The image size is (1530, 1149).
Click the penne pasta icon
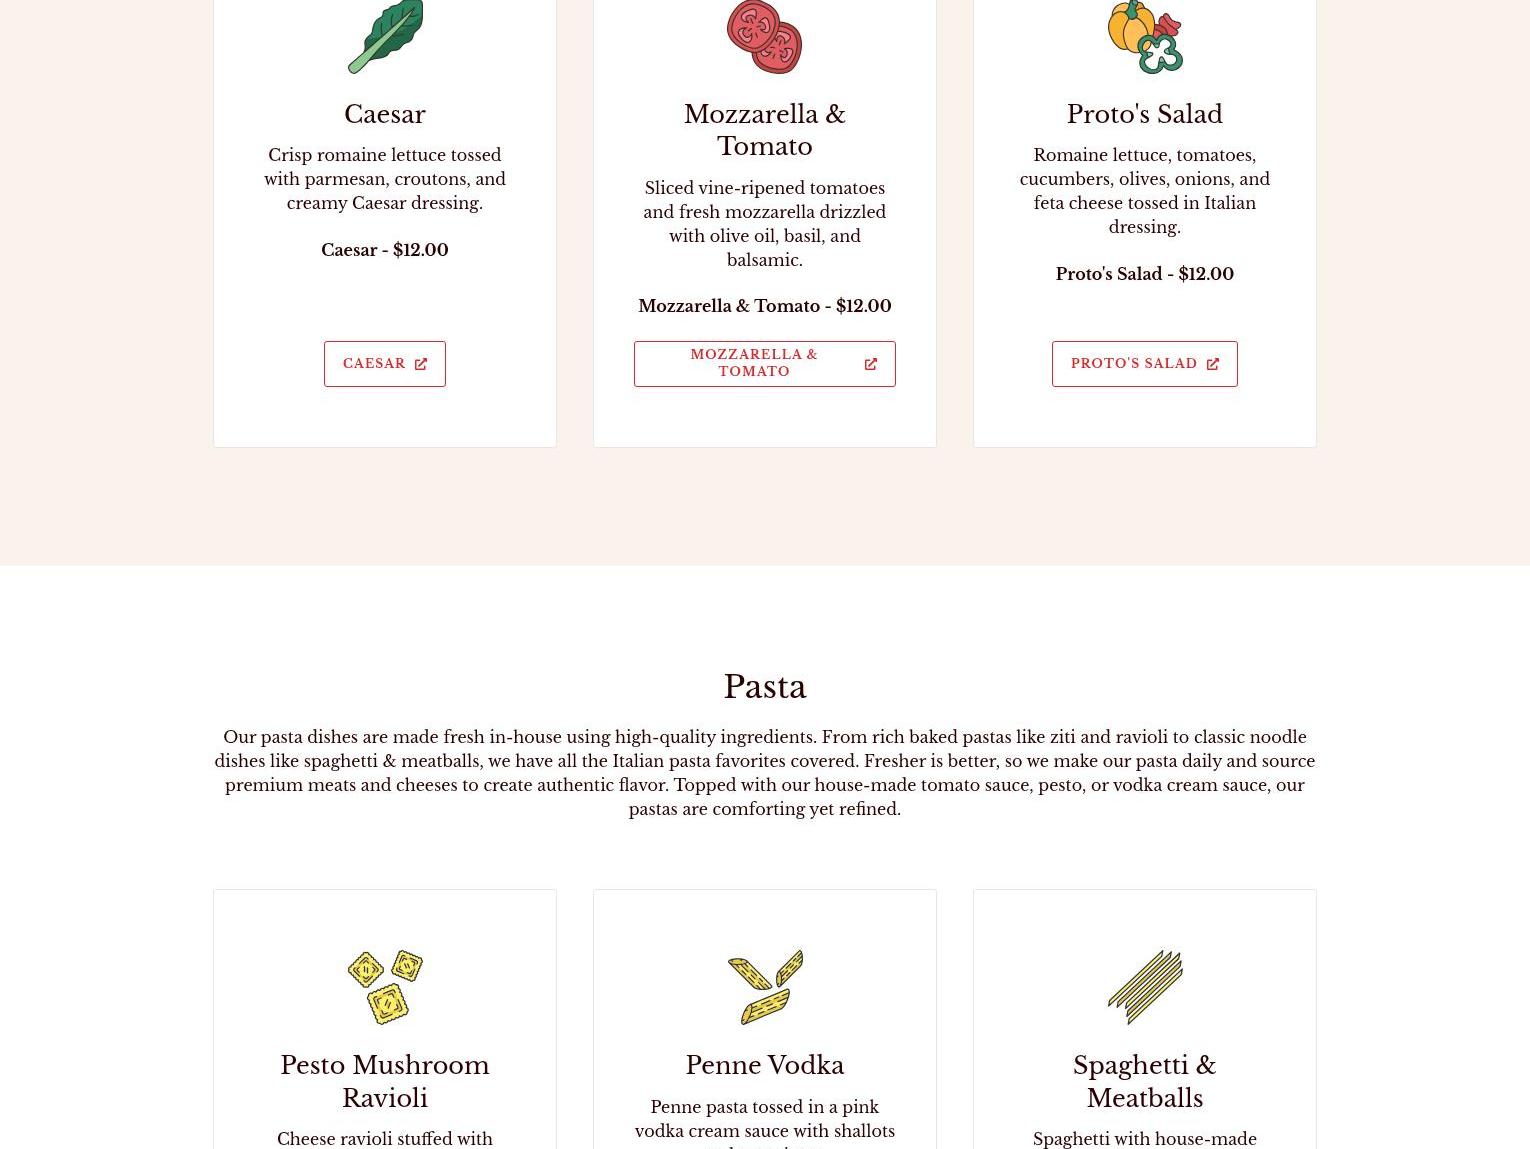(765, 987)
